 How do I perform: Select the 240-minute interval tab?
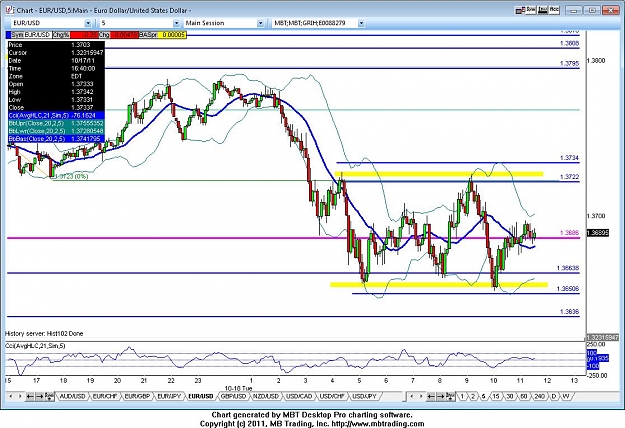click(x=539, y=397)
